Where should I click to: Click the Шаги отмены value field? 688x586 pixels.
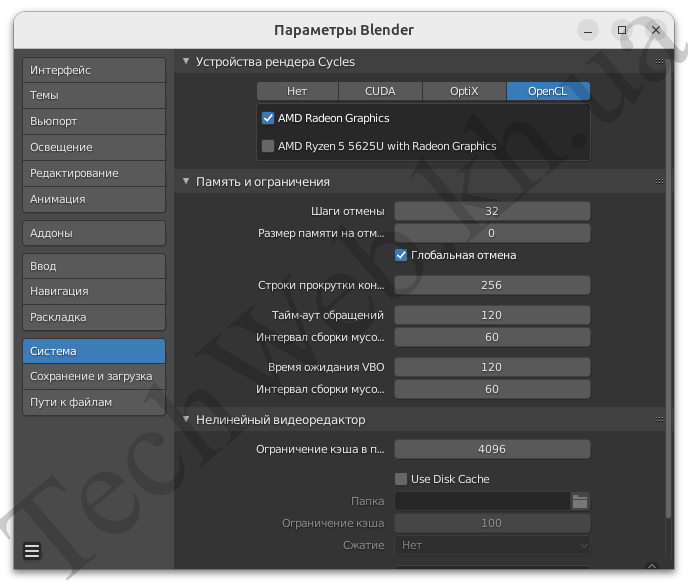(x=492, y=211)
